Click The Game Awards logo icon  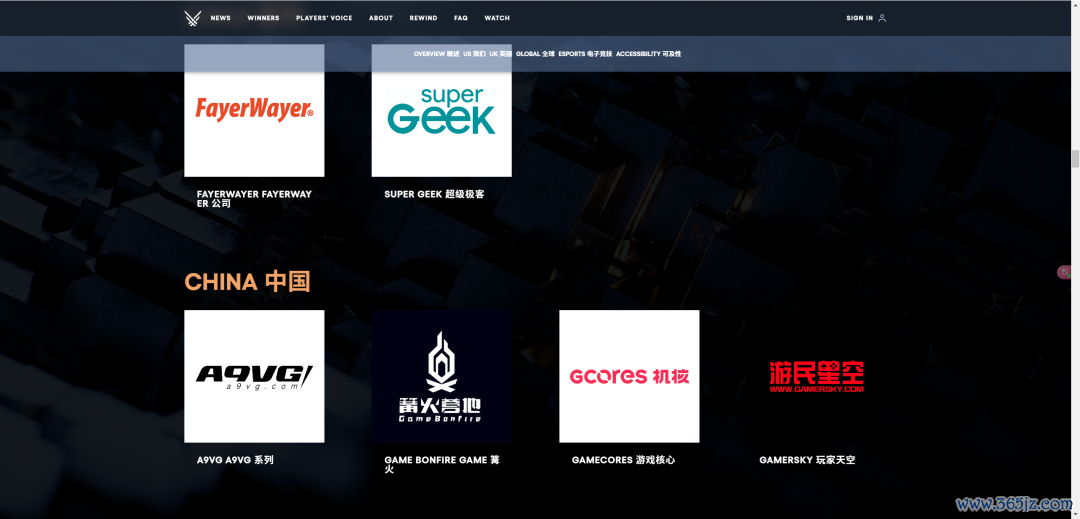[193, 18]
